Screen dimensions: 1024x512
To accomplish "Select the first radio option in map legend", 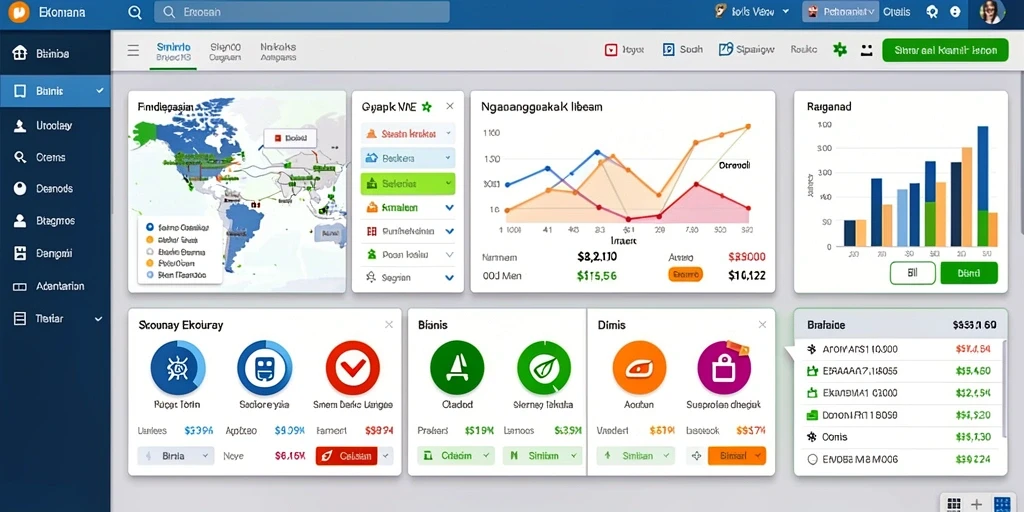I will click(150, 227).
